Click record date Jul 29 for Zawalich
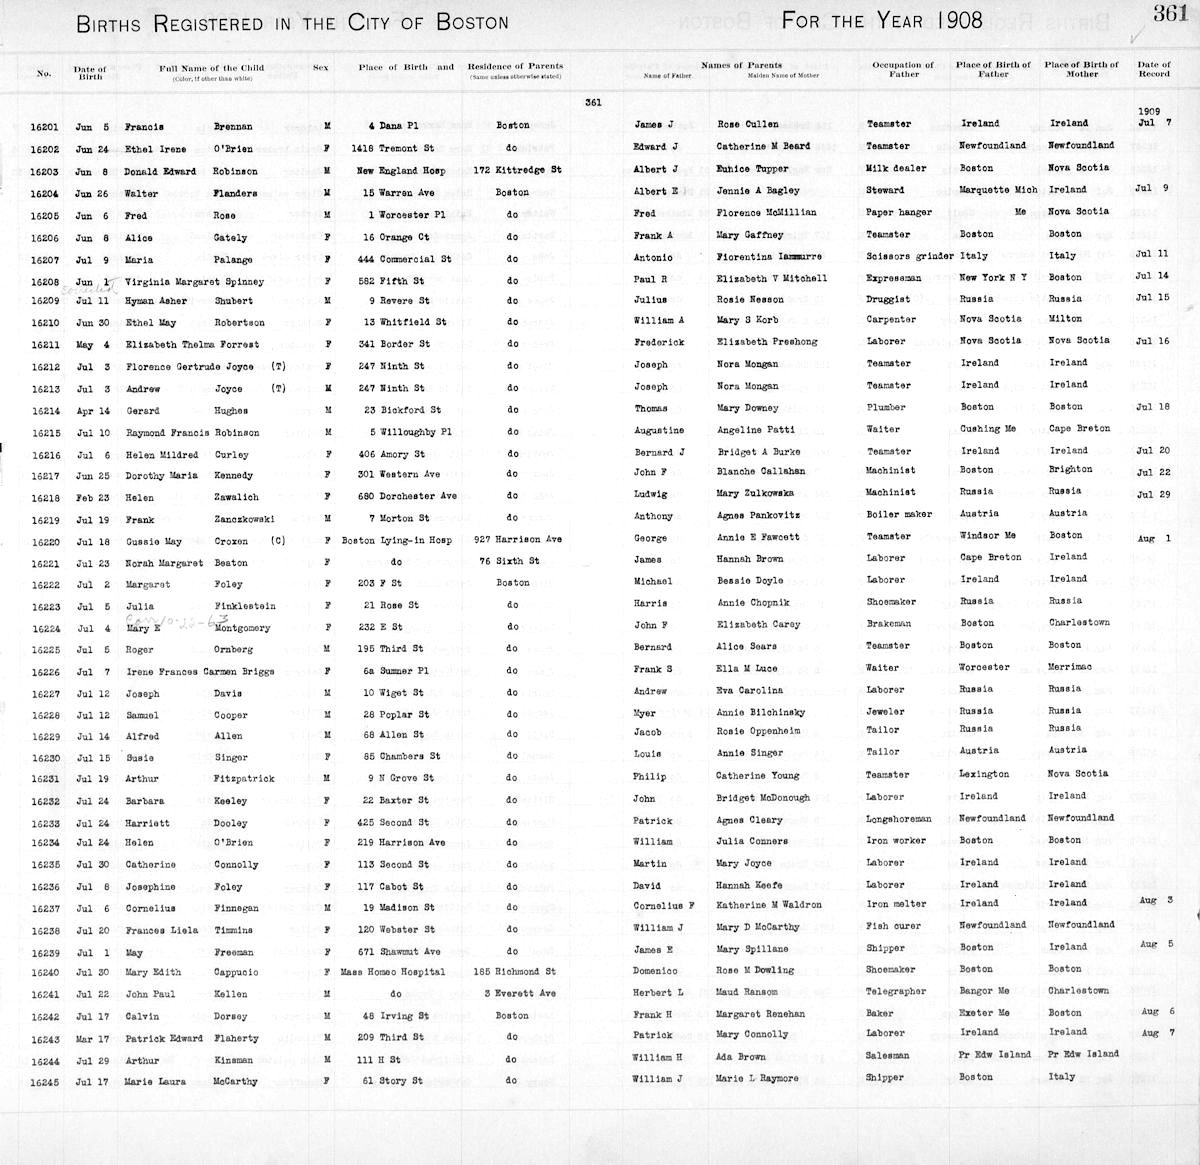 (x=1152, y=494)
